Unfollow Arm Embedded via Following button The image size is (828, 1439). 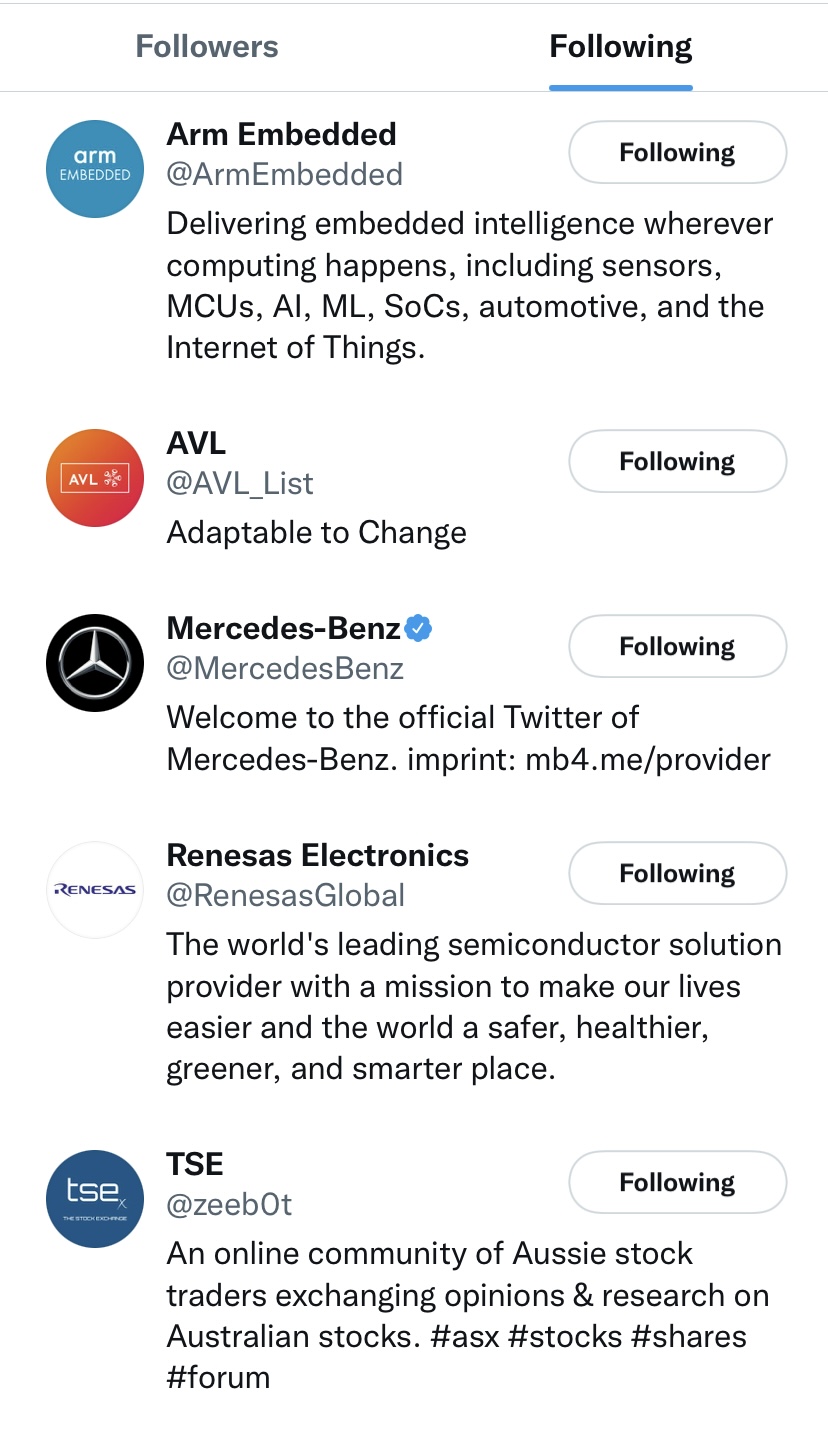pyautogui.click(x=677, y=152)
